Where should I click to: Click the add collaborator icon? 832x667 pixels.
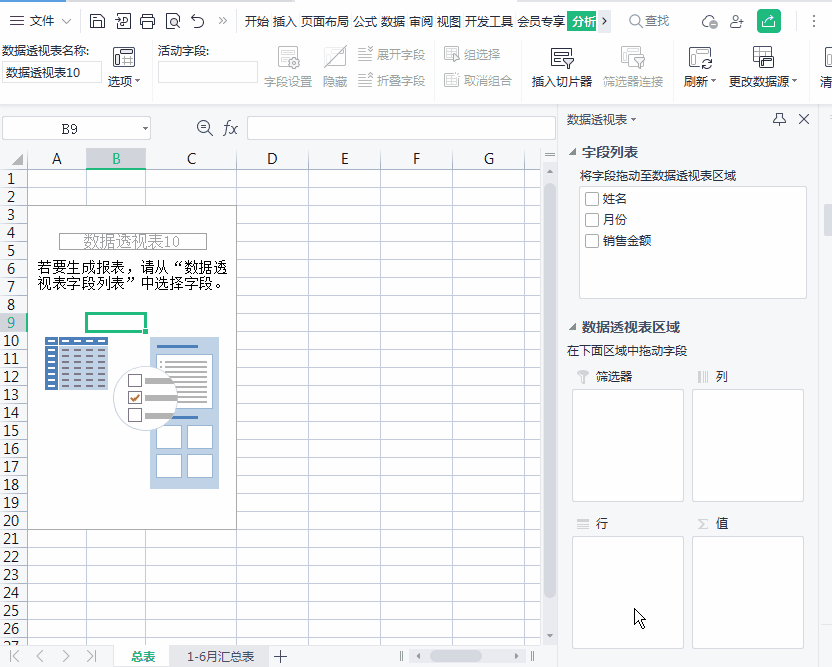click(x=737, y=22)
